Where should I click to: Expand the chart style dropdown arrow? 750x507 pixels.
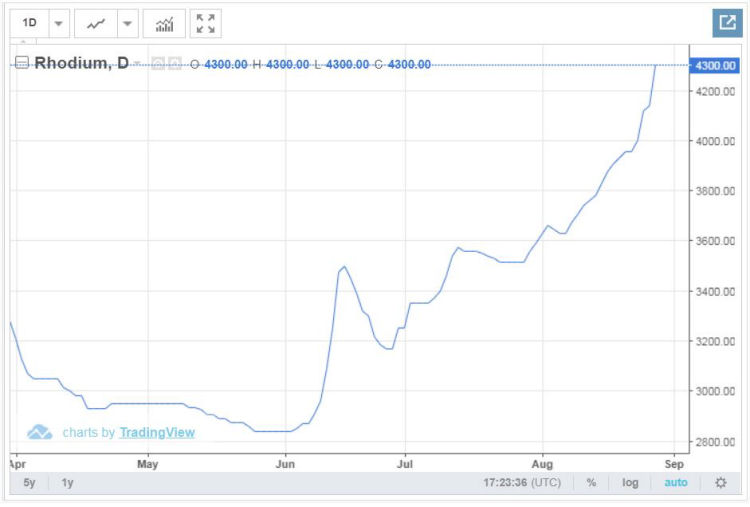[127, 23]
